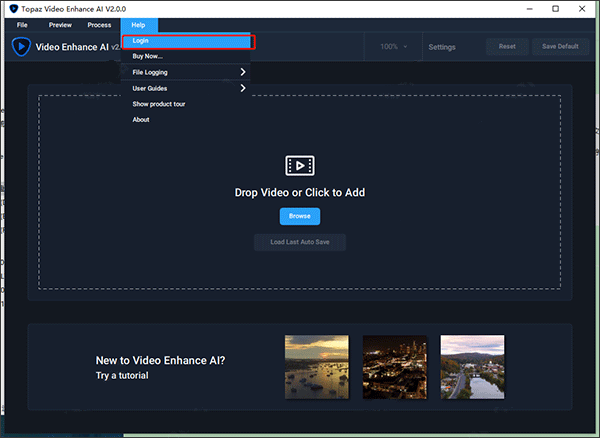Click the Video Enhance AI logo icon
Image resolution: width=600 pixels, height=438 pixels.
tap(21, 47)
